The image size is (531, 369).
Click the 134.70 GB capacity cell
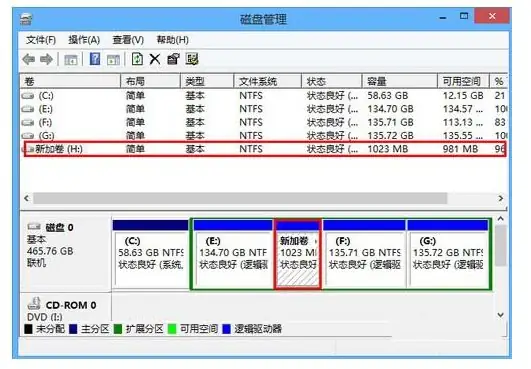click(x=391, y=109)
